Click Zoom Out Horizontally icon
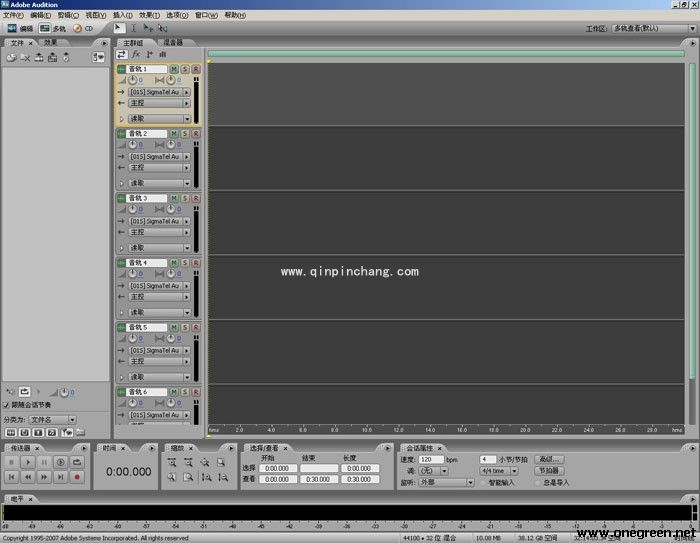 coord(188,463)
